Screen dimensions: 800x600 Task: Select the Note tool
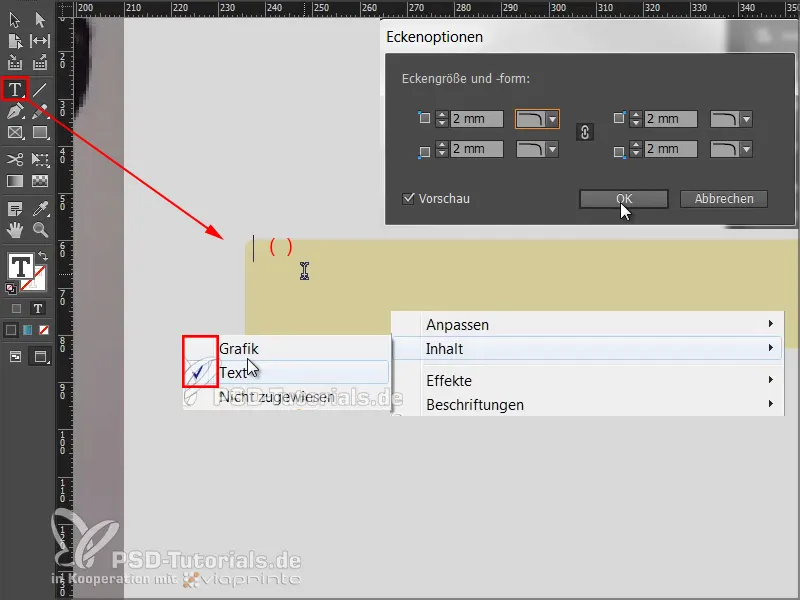click(15, 208)
